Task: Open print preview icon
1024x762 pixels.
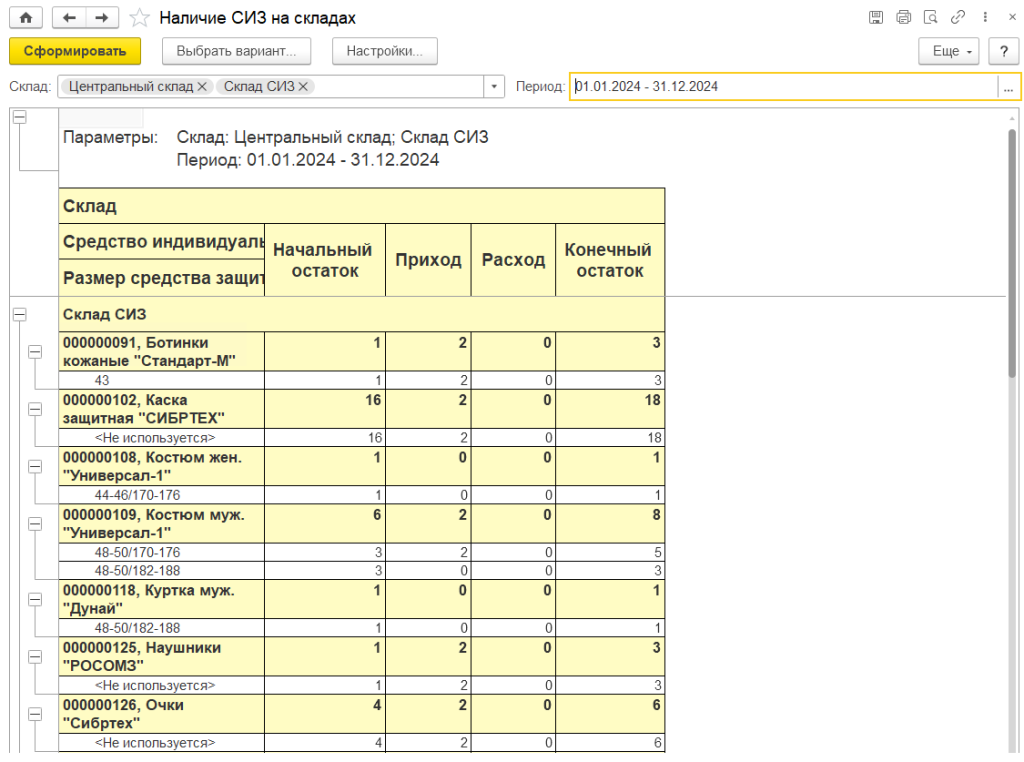Action: pyautogui.click(x=931, y=18)
